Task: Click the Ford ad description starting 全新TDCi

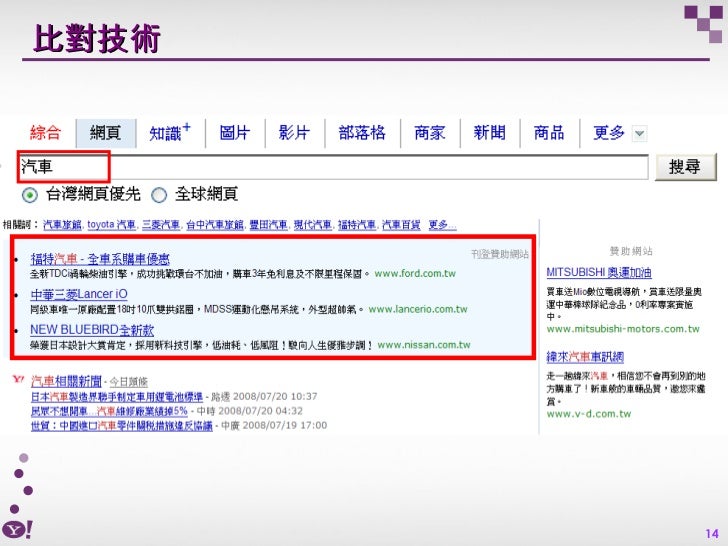Action: (x=200, y=274)
